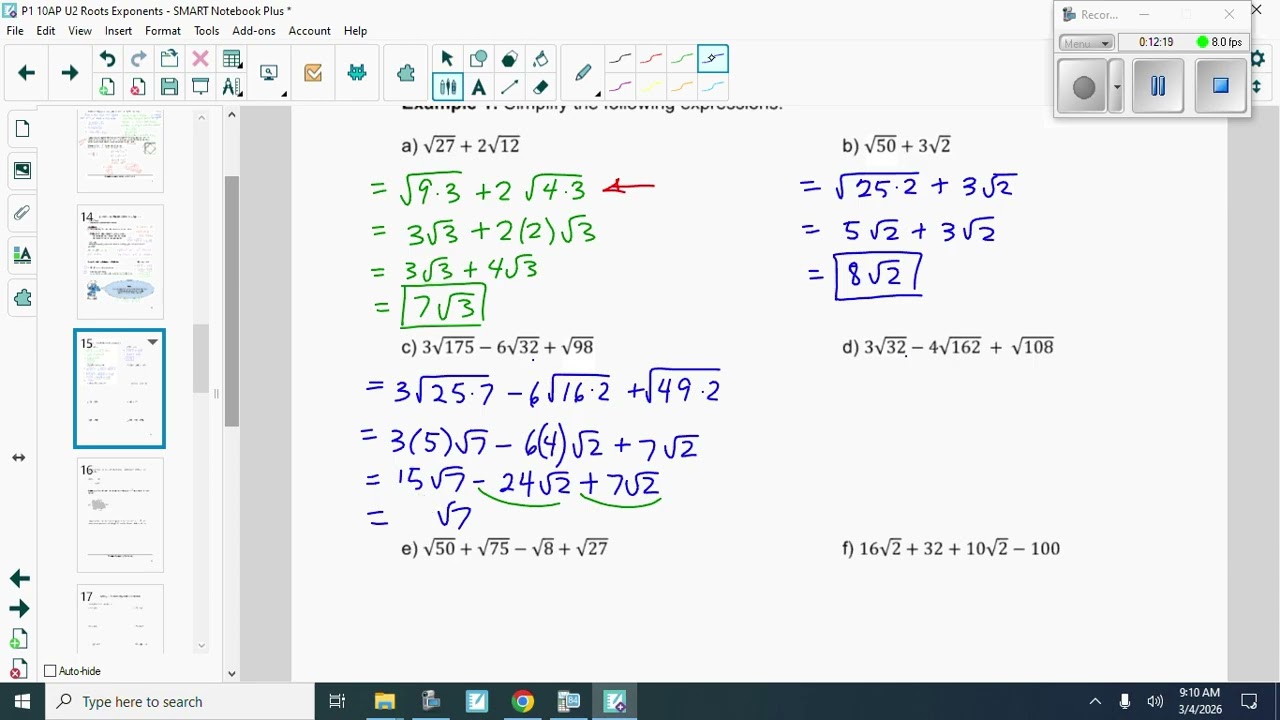The image size is (1280, 720).
Task: Open a file with the folder icon
Action: pyautogui.click(x=169, y=59)
